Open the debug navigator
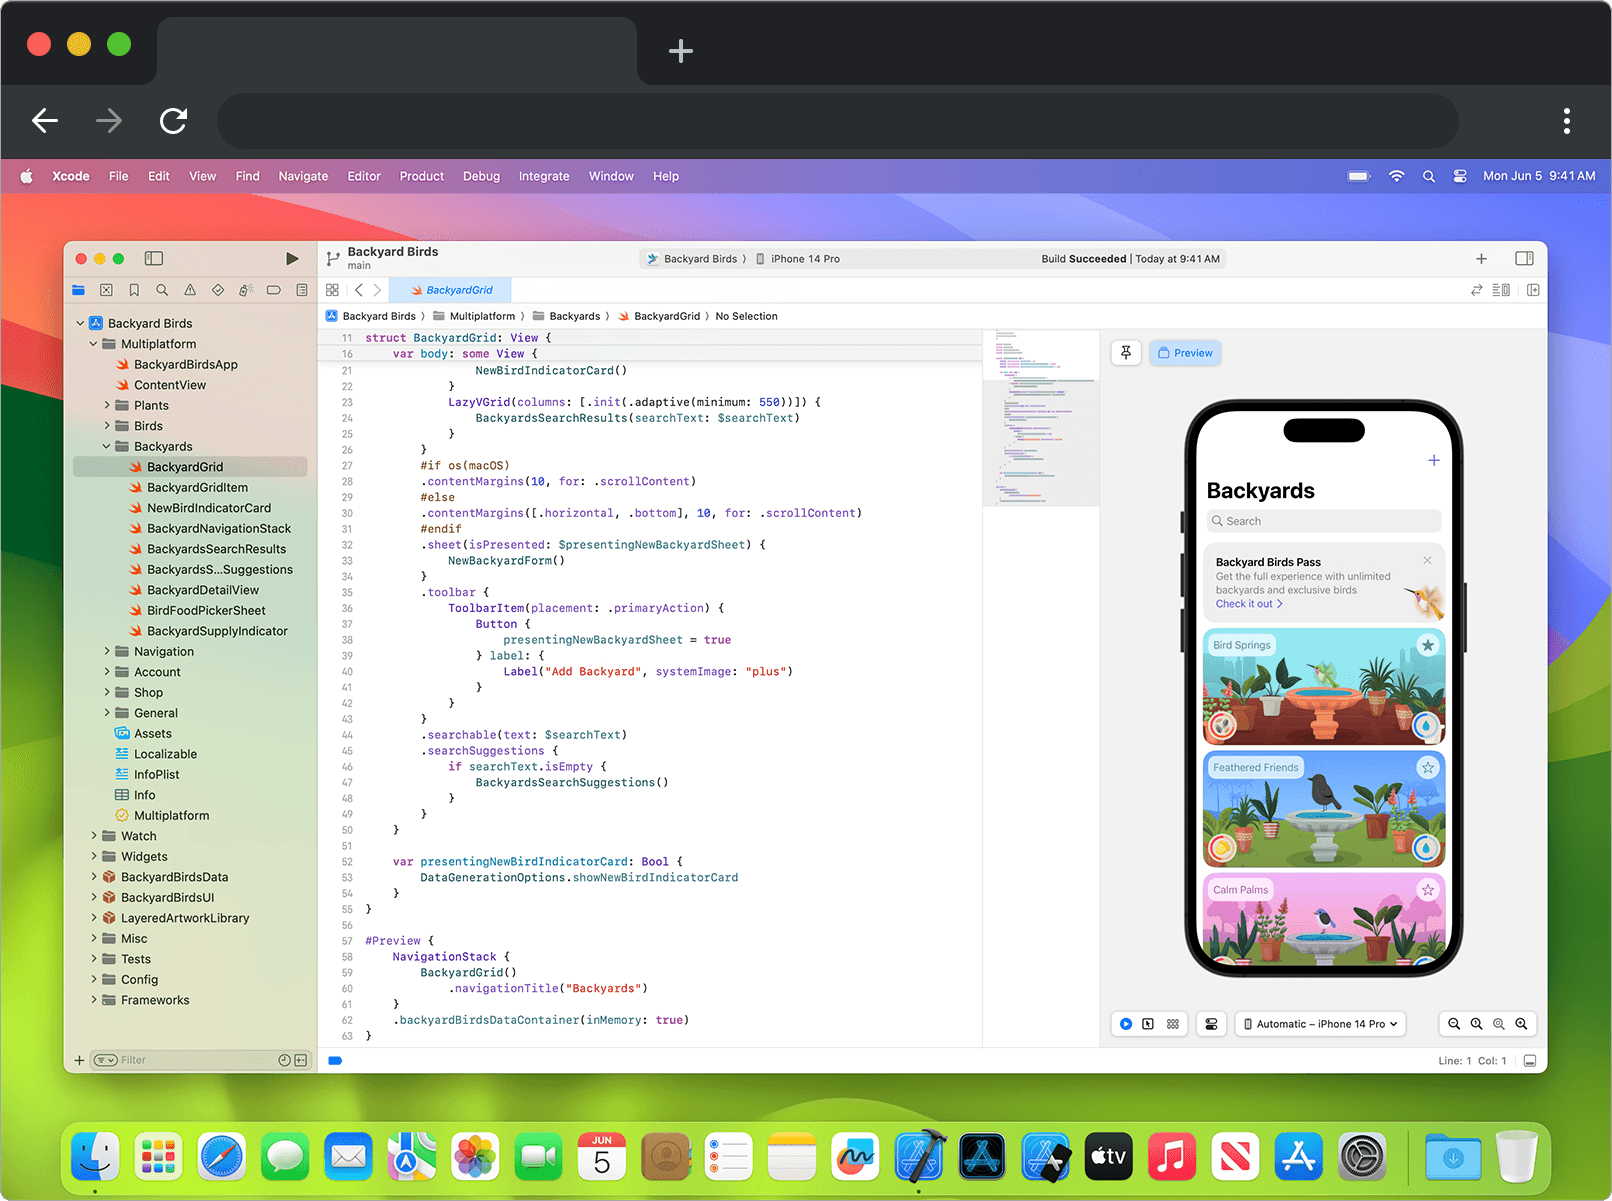 tap(246, 290)
